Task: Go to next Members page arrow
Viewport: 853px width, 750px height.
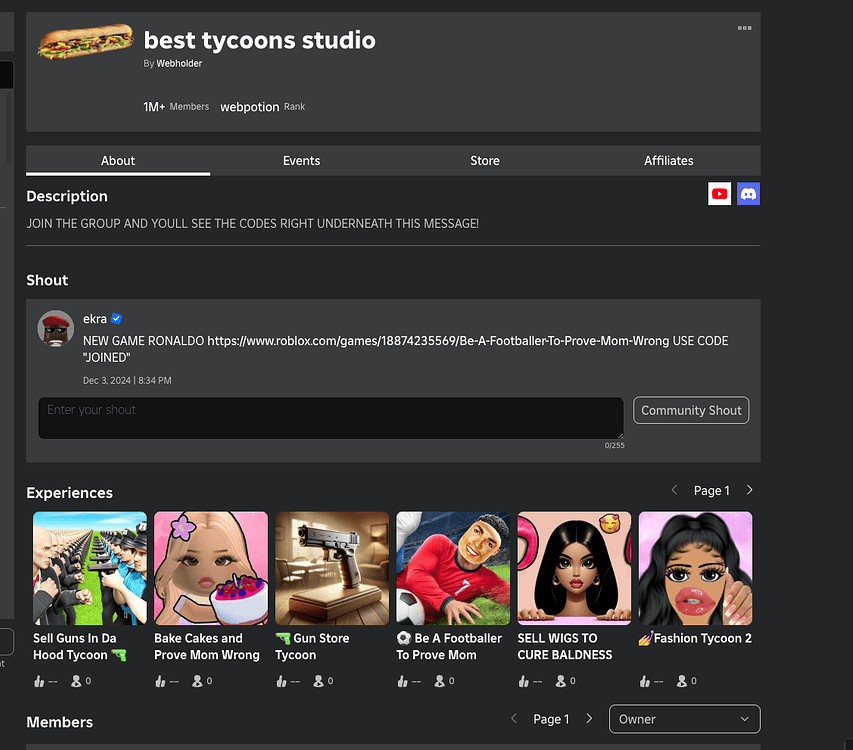Action: [x=589, y=718]
